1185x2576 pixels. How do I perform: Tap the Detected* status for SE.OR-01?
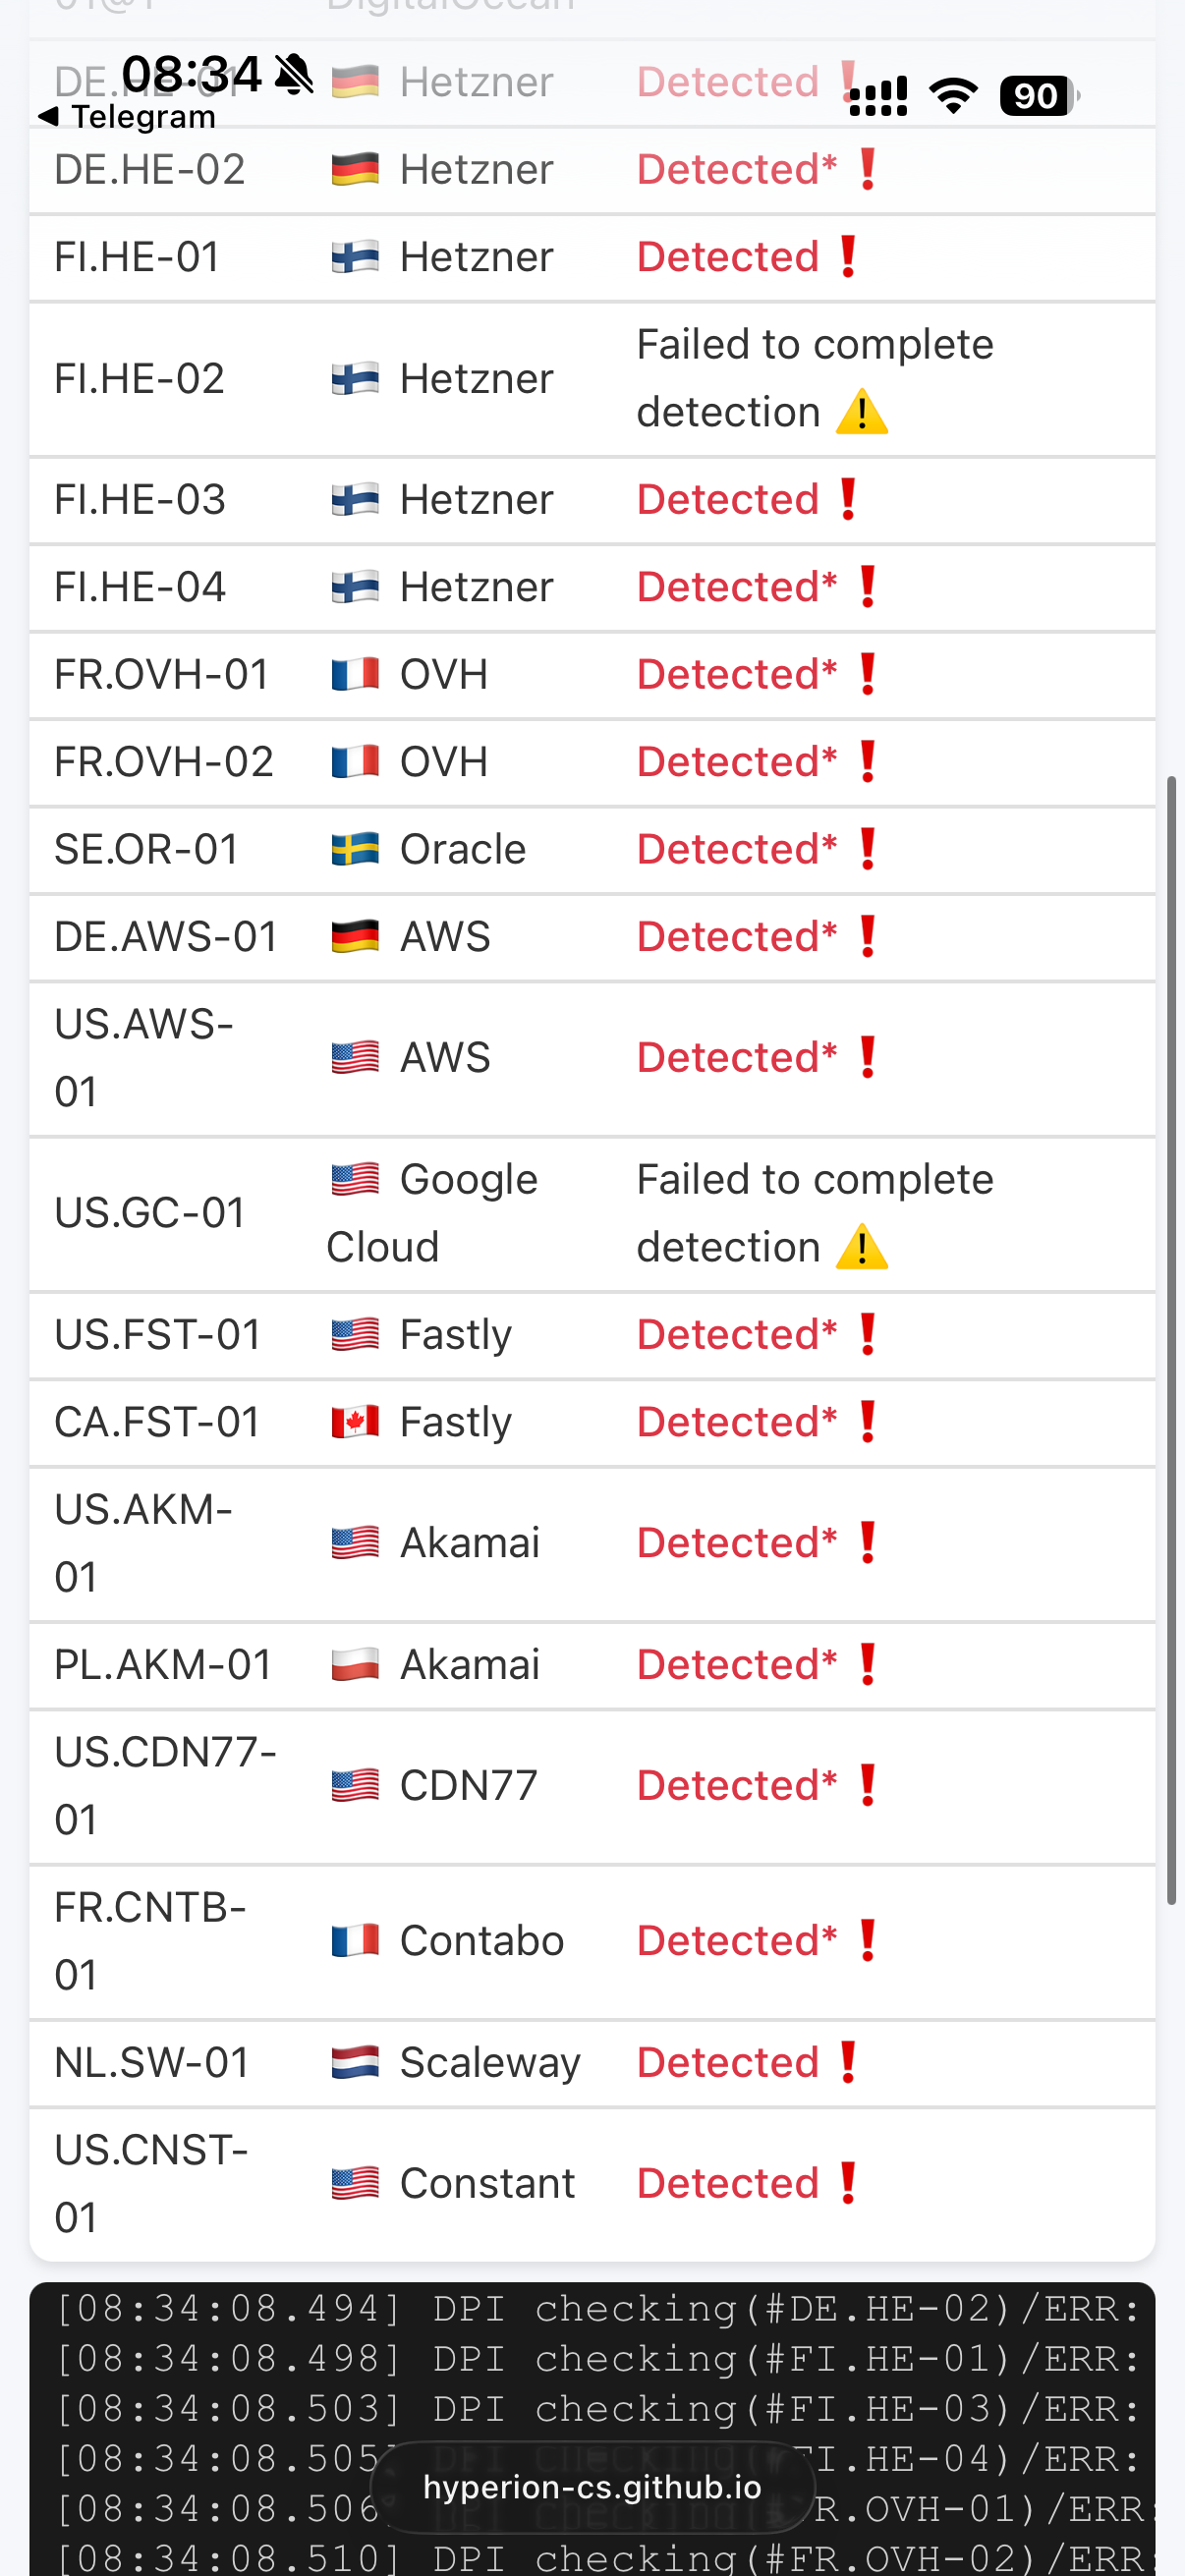point(737,849)
